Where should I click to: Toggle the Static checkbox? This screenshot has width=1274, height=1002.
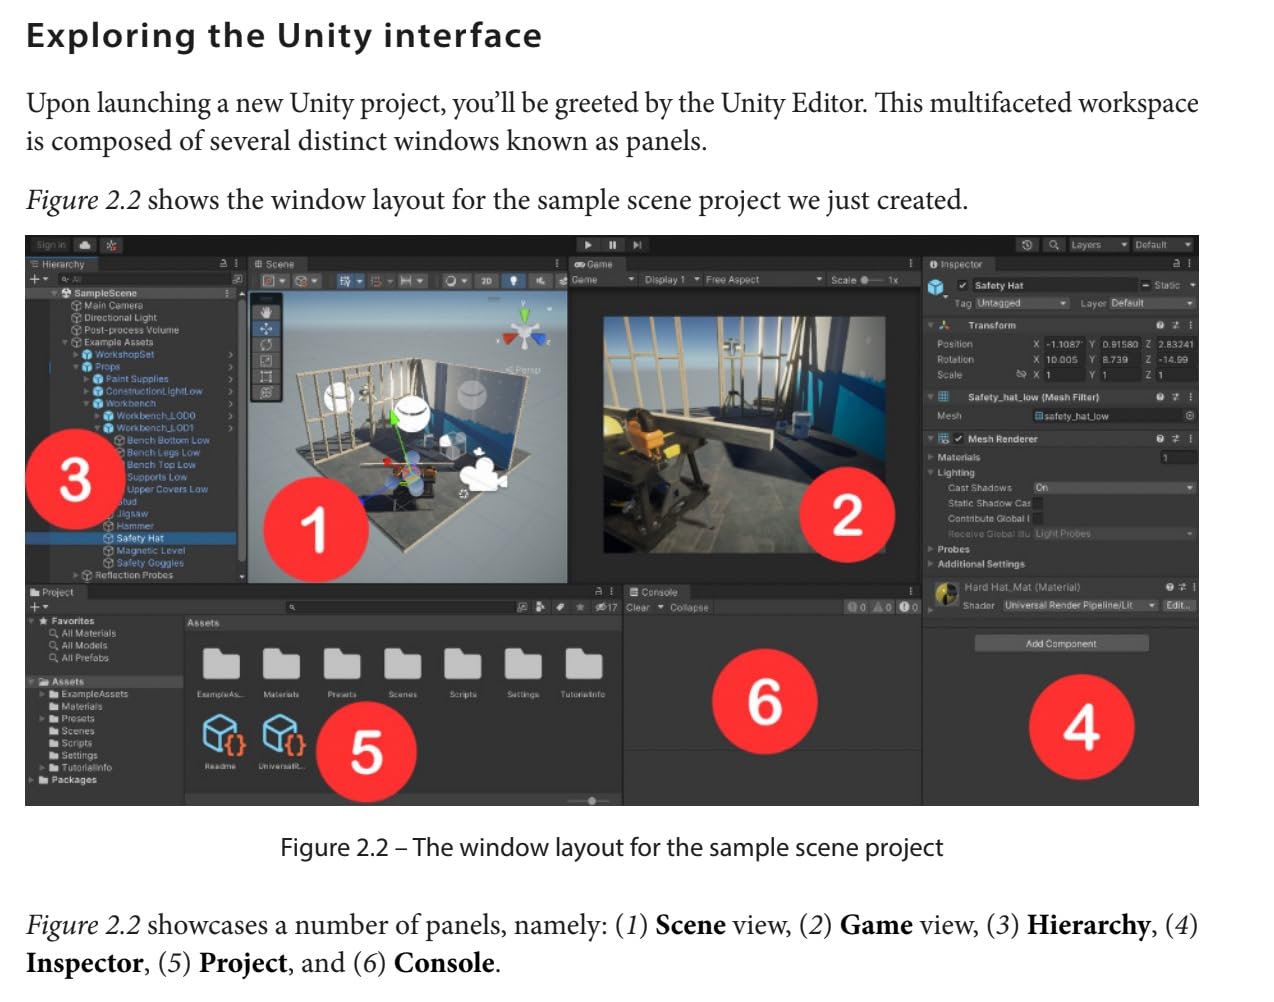coord(1146,286)
